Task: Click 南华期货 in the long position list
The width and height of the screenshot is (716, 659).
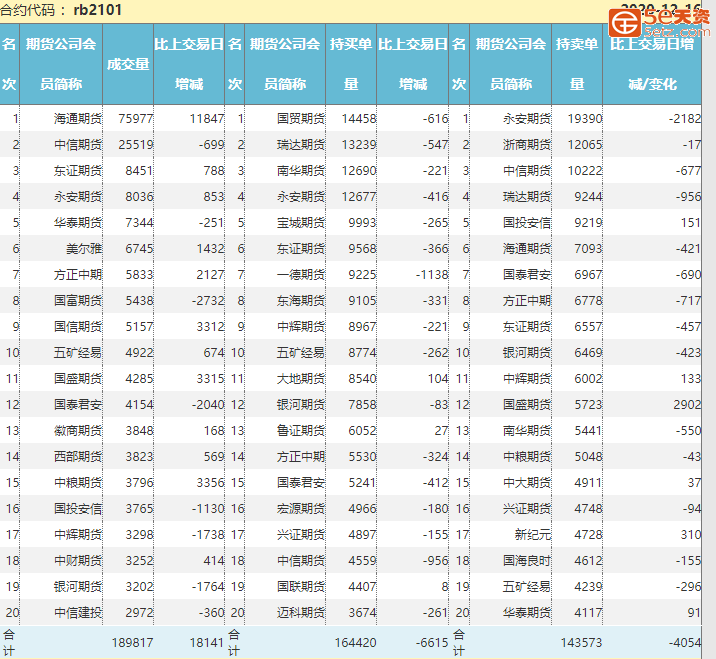Action: click(x=301, y=171)
